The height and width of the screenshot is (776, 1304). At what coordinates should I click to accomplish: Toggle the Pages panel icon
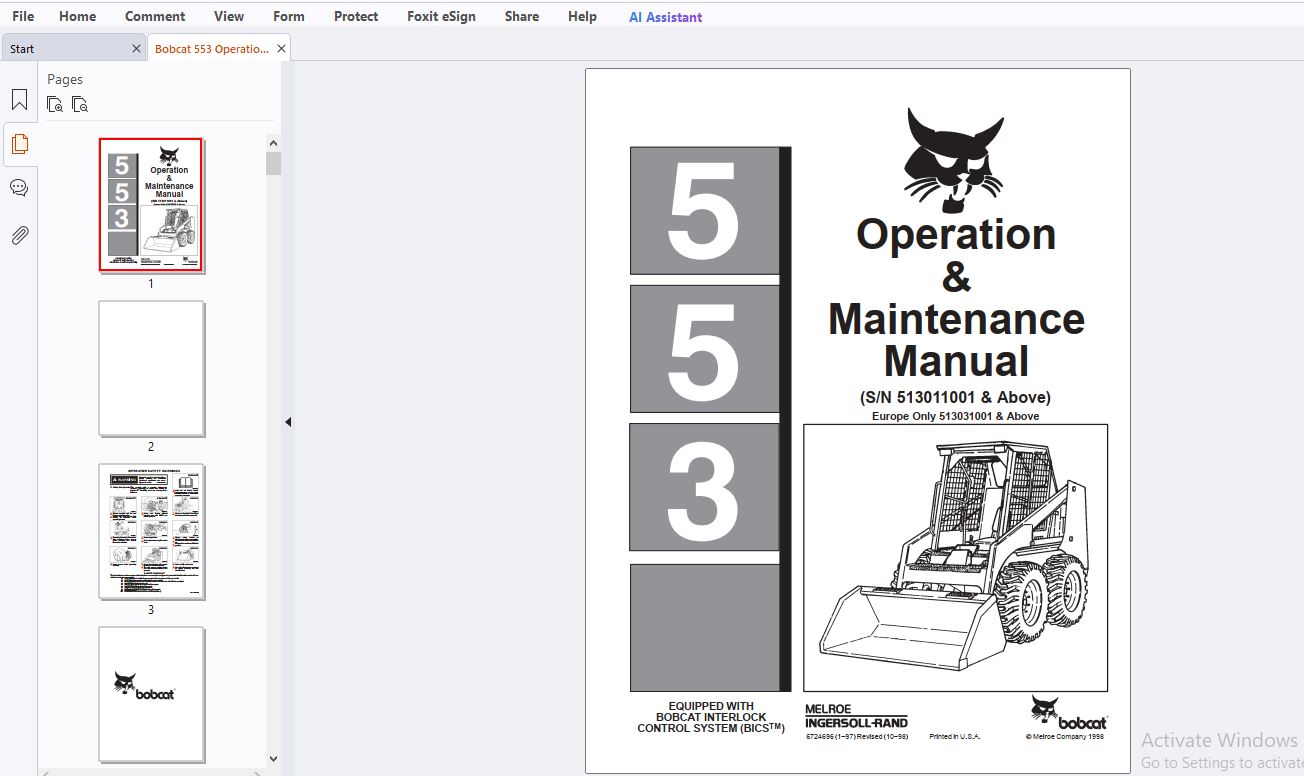19,144
